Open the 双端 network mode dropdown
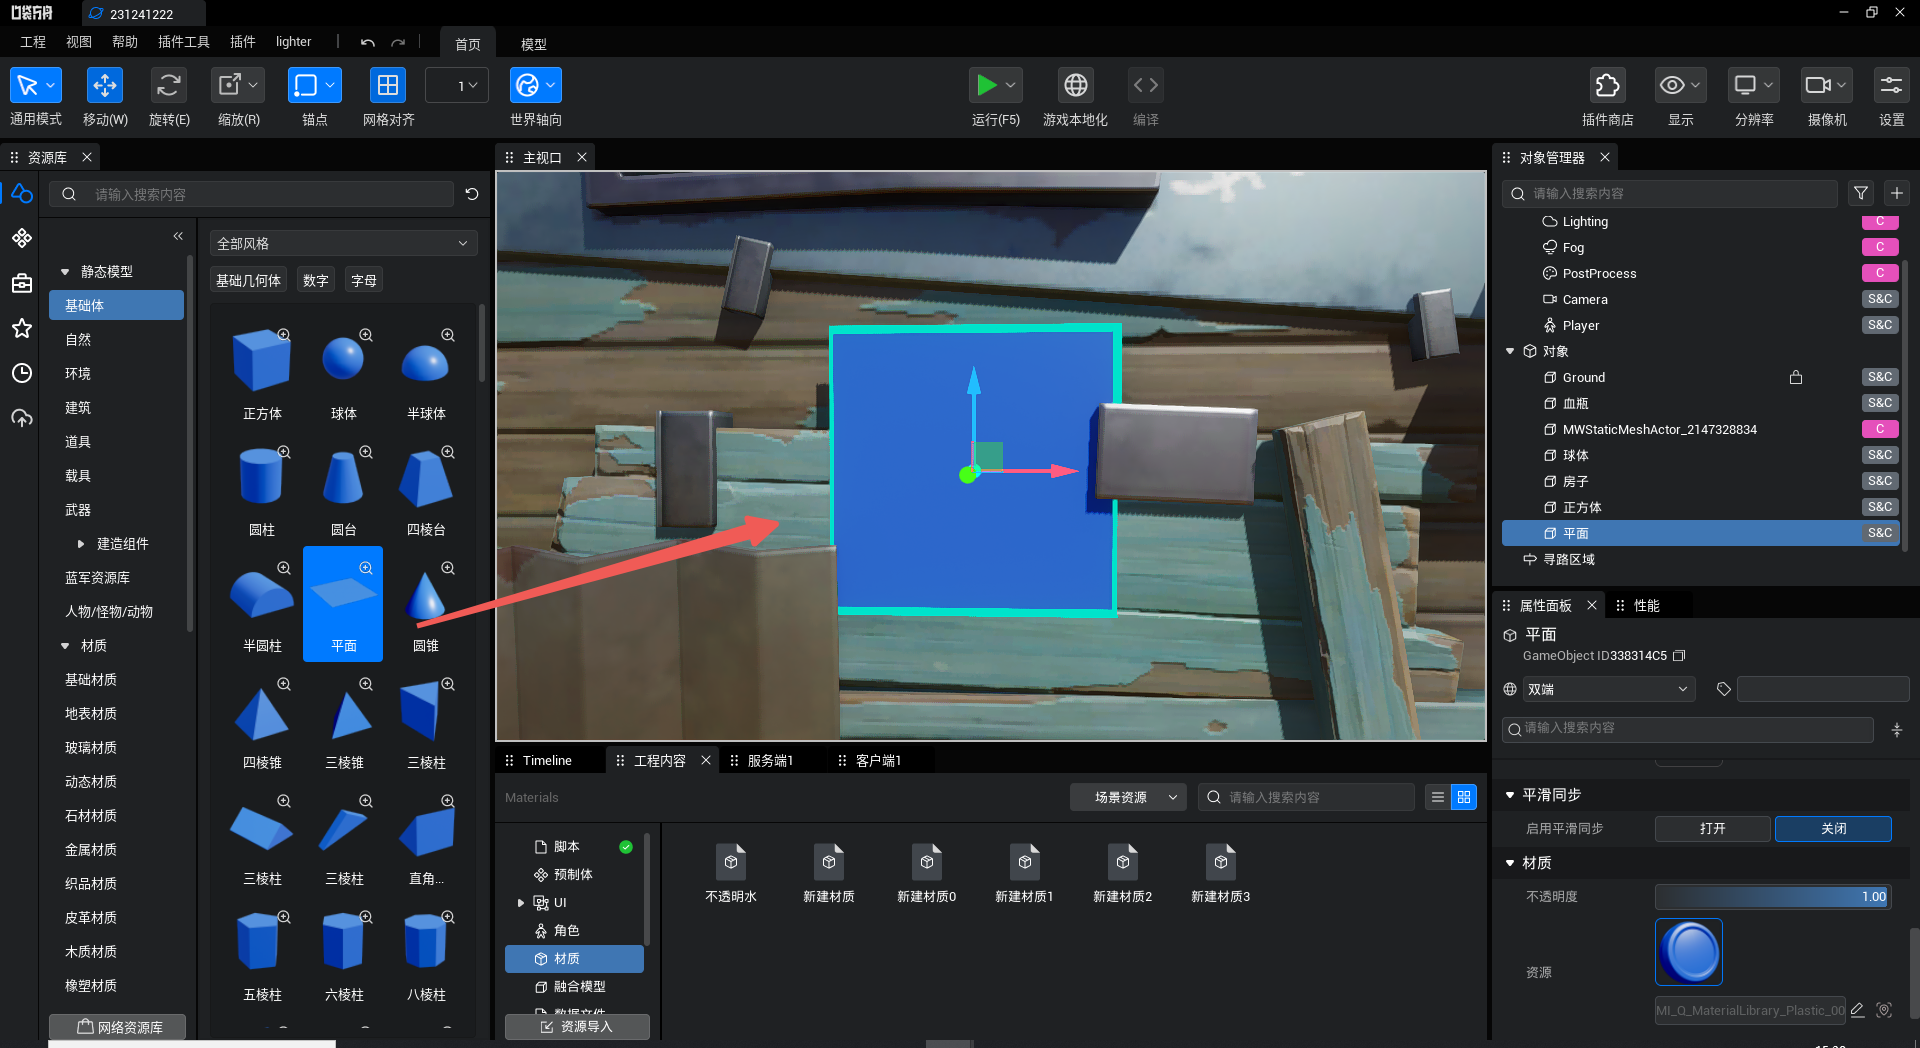The image size is (1920, 1048). click(1609, 689)
